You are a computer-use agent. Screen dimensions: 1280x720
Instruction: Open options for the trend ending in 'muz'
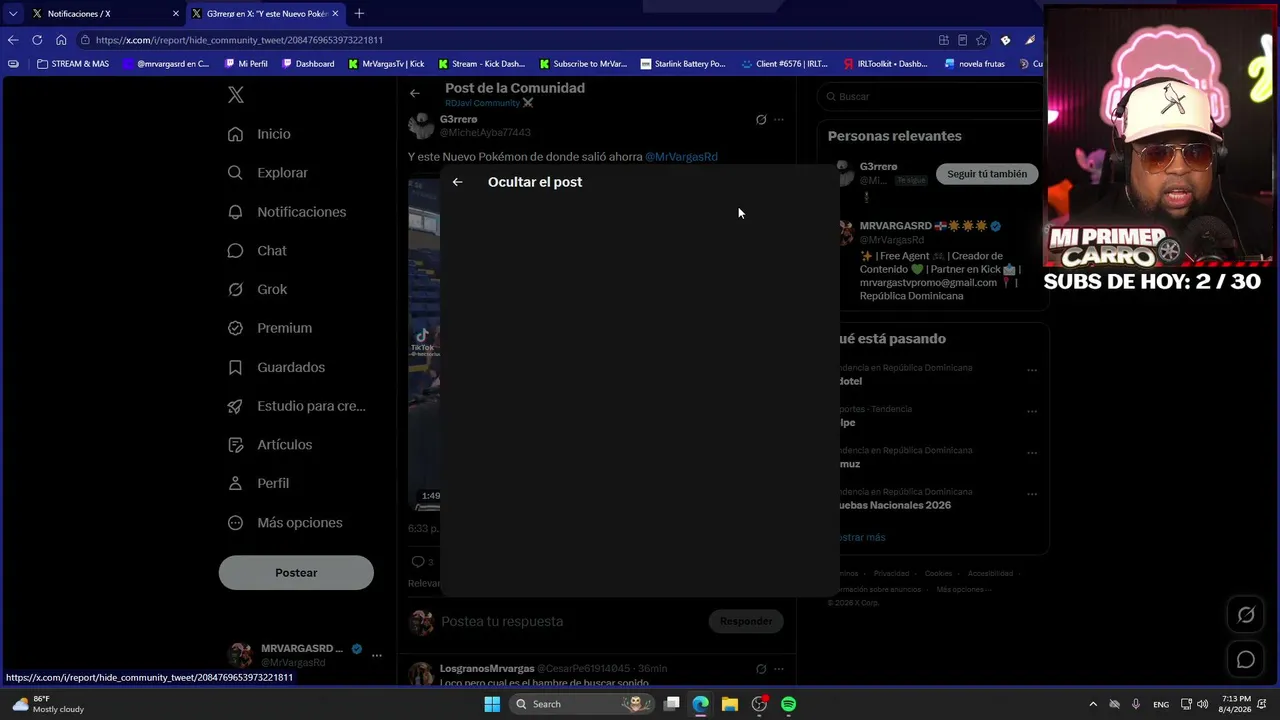1032,453
